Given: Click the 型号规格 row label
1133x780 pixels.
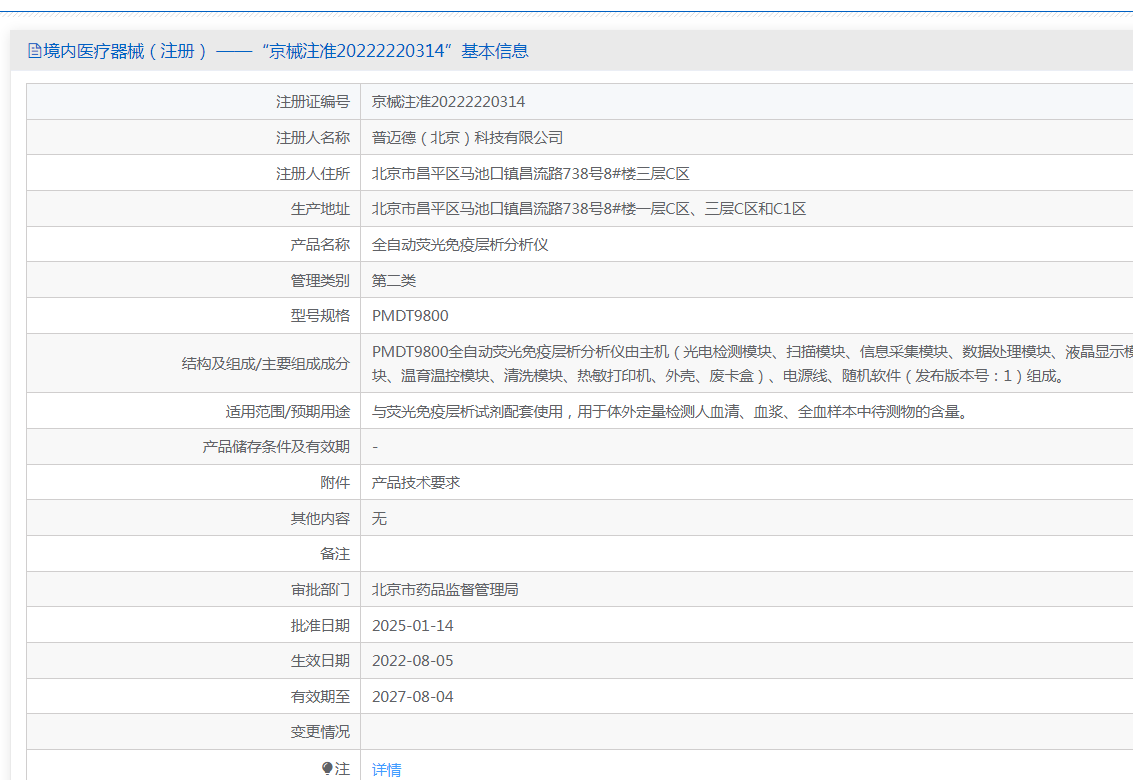Looking at the screenshot, I should tap(320, 316).
